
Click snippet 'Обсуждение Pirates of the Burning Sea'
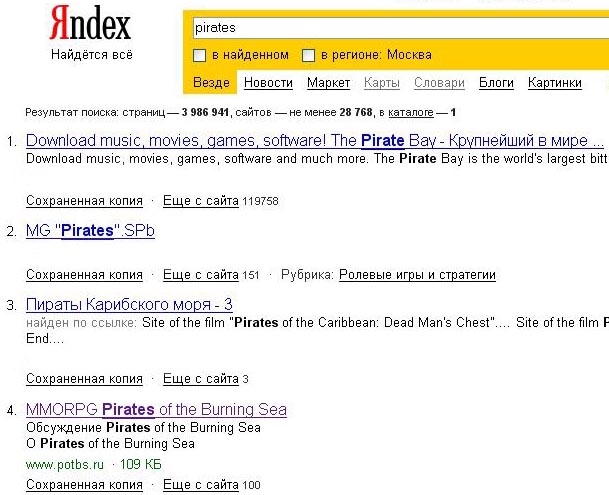[143, 428]
